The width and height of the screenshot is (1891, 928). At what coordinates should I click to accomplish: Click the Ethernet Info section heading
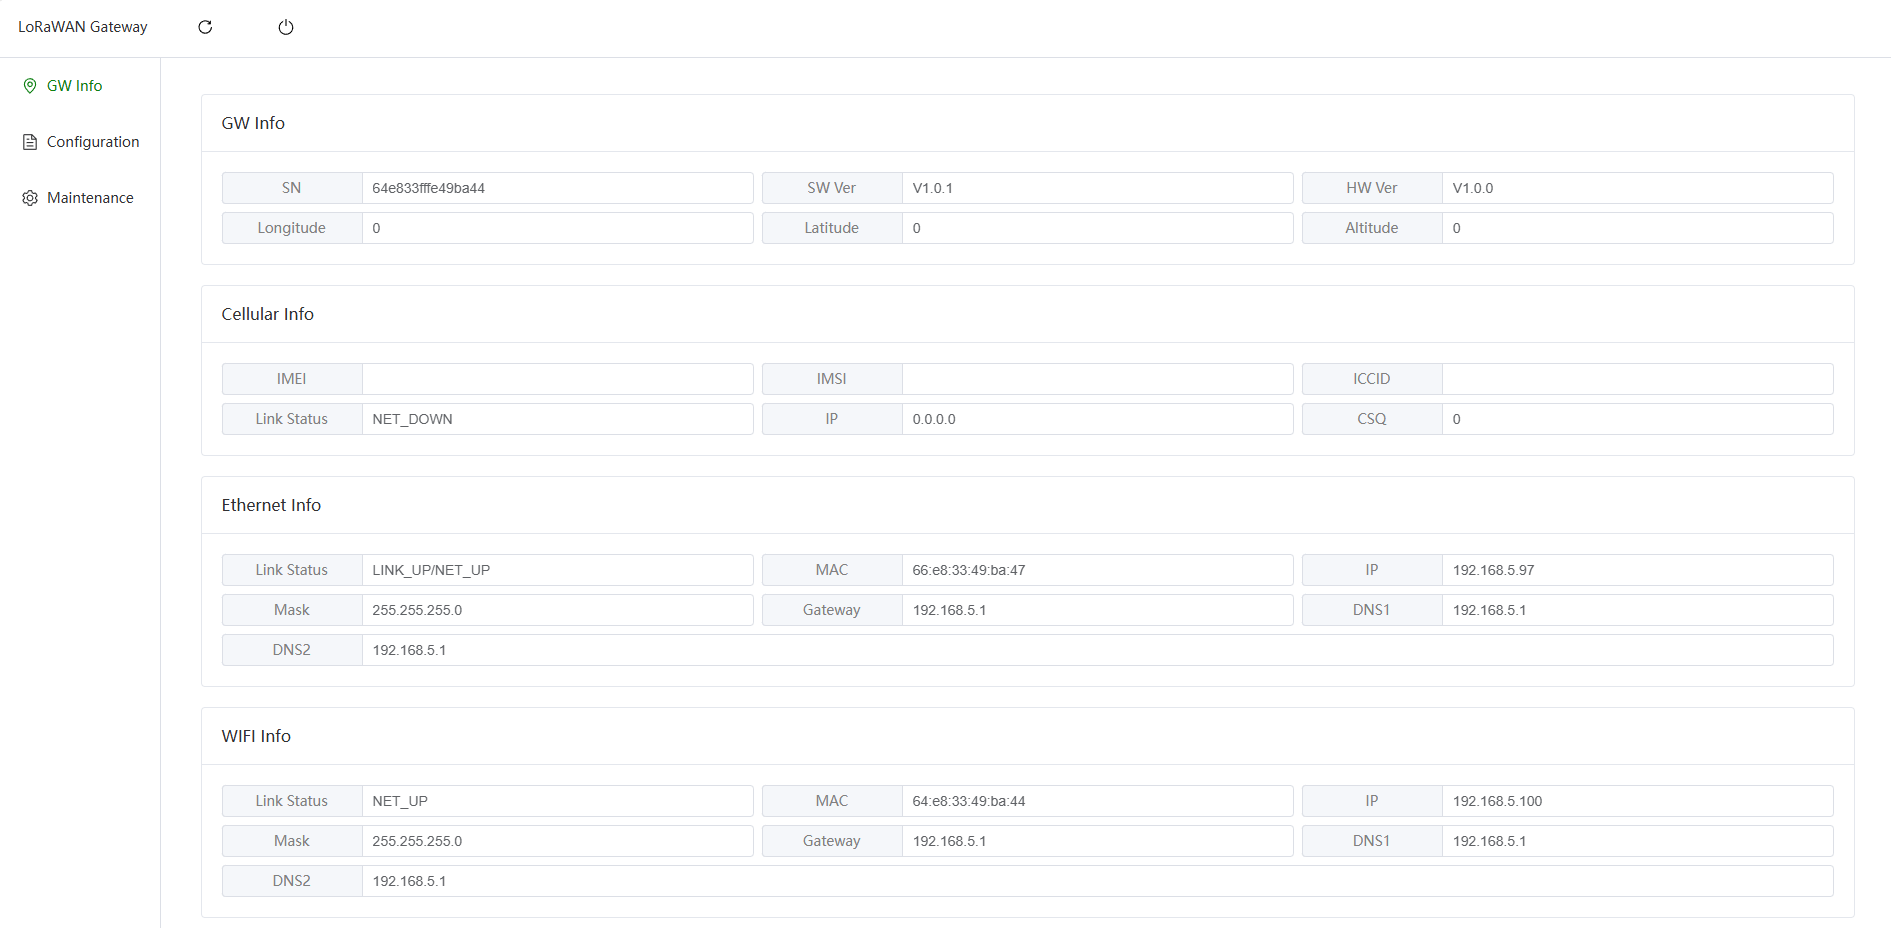tap(271, 505)
